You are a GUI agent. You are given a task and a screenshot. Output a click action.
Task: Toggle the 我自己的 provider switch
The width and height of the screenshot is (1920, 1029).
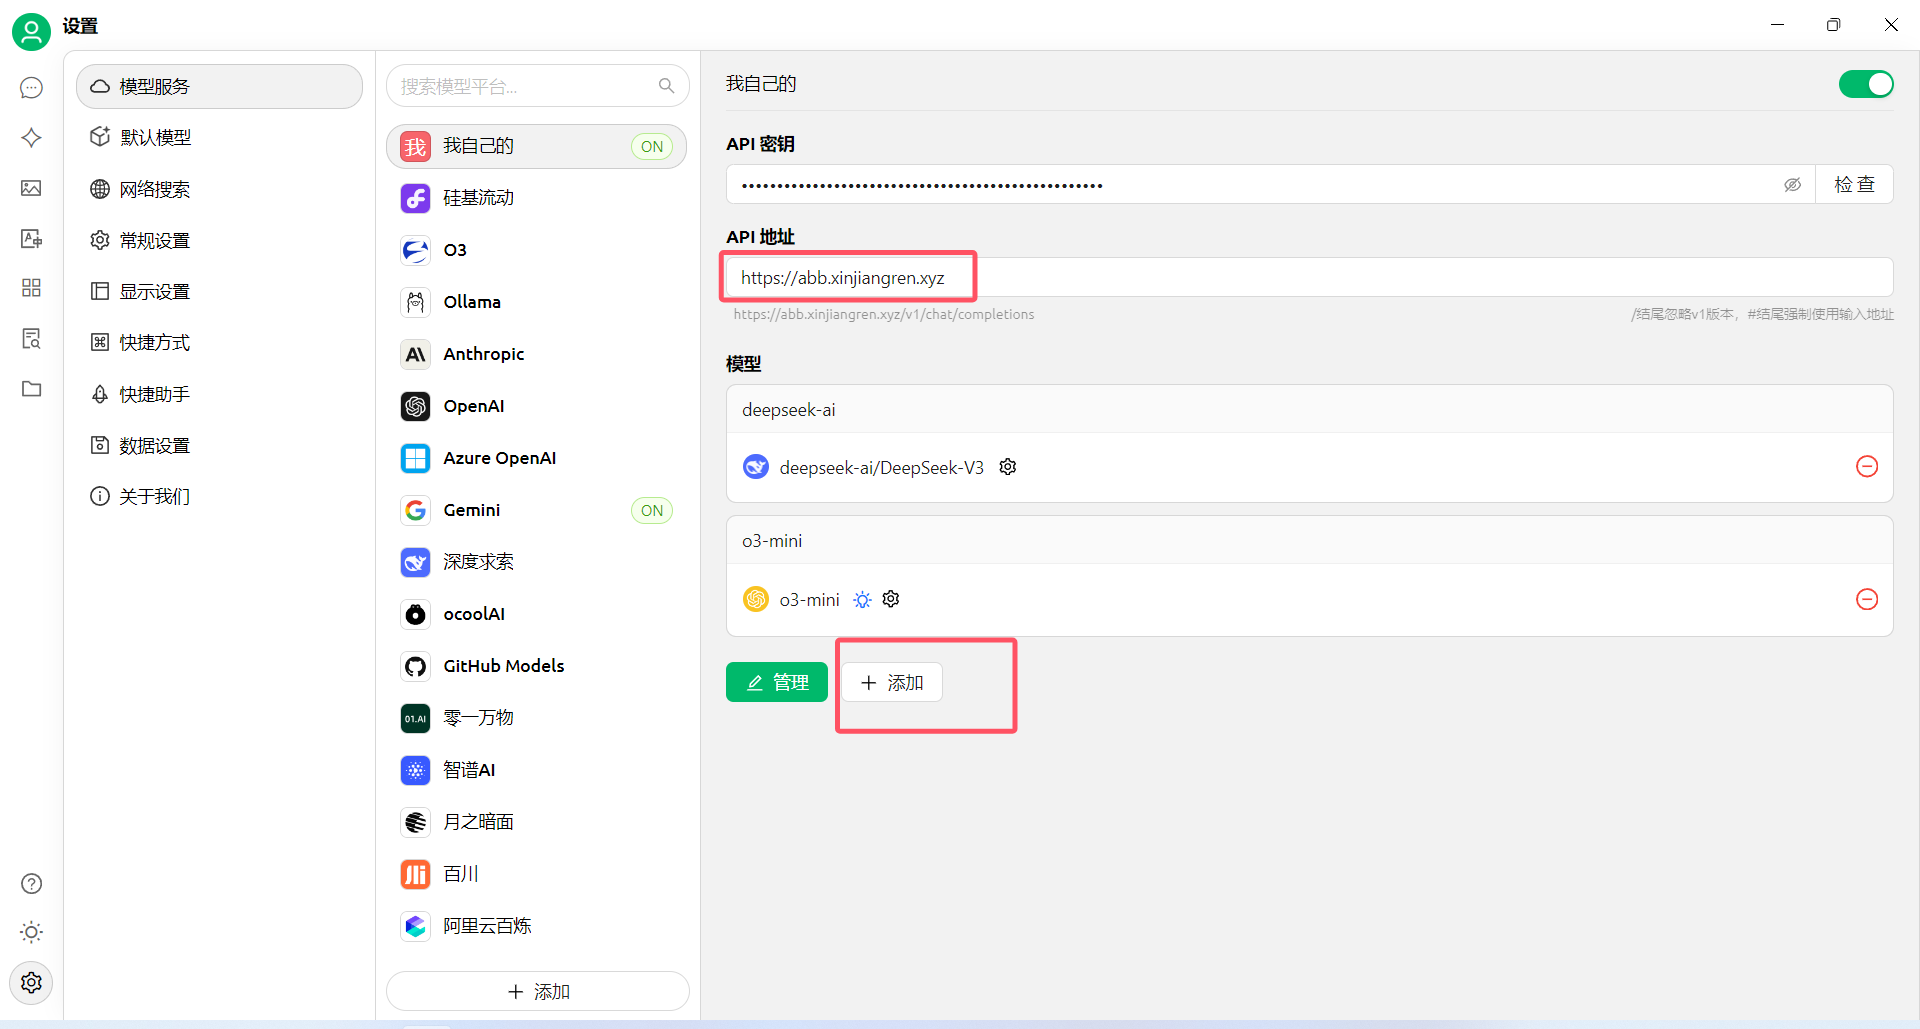1866,84
